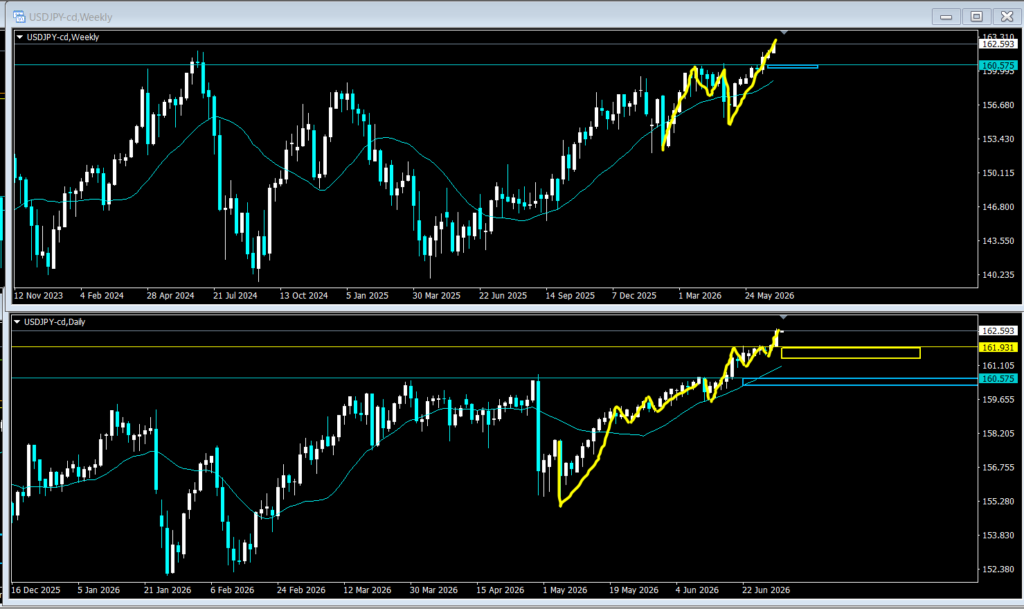Click the chart shift marker on Daily chart
This screenshot has width=1024, height=609.
tap(783, 317)
